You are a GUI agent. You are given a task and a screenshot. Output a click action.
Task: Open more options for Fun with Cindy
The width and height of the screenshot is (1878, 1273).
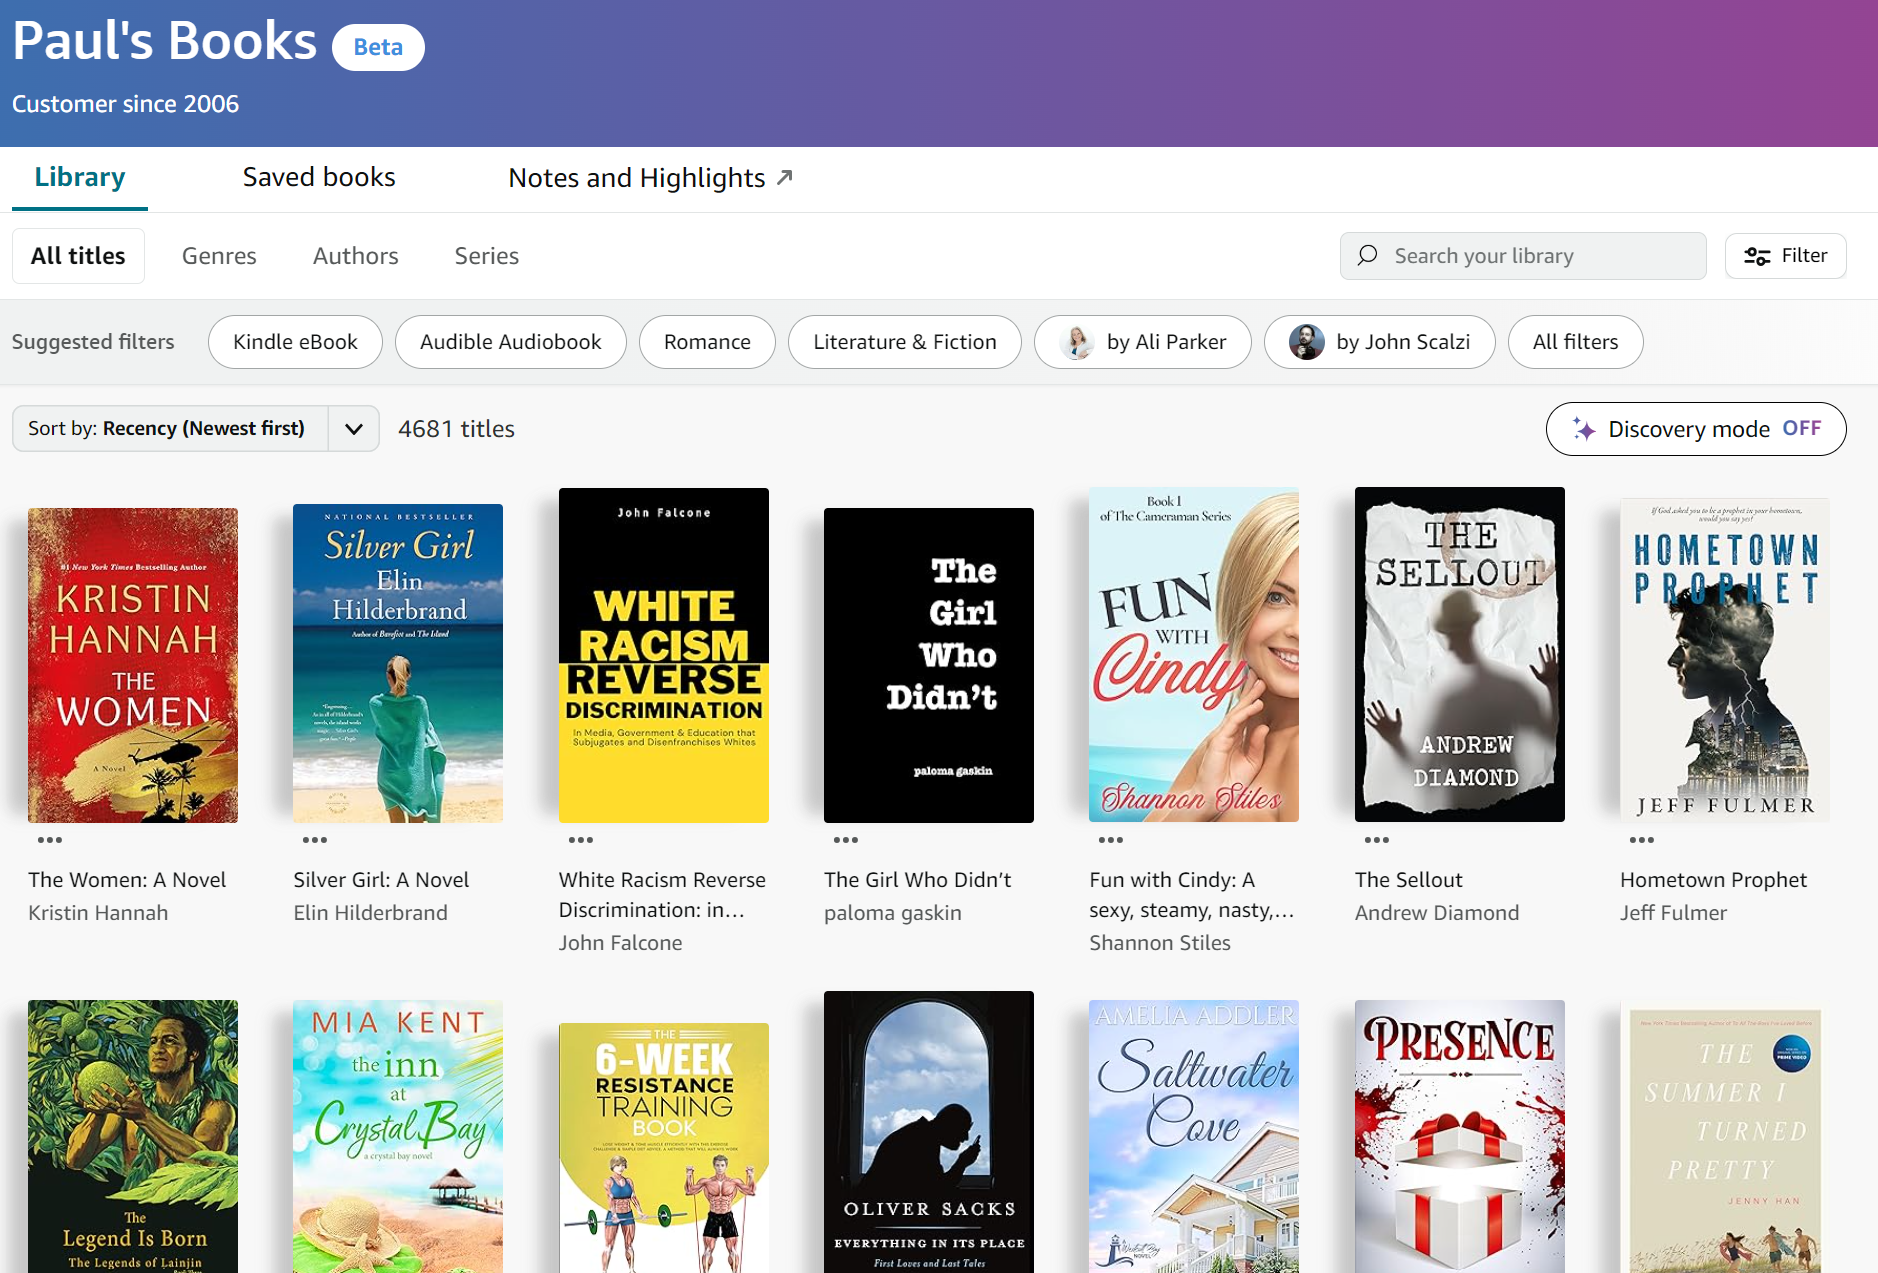coord(1111,840)
